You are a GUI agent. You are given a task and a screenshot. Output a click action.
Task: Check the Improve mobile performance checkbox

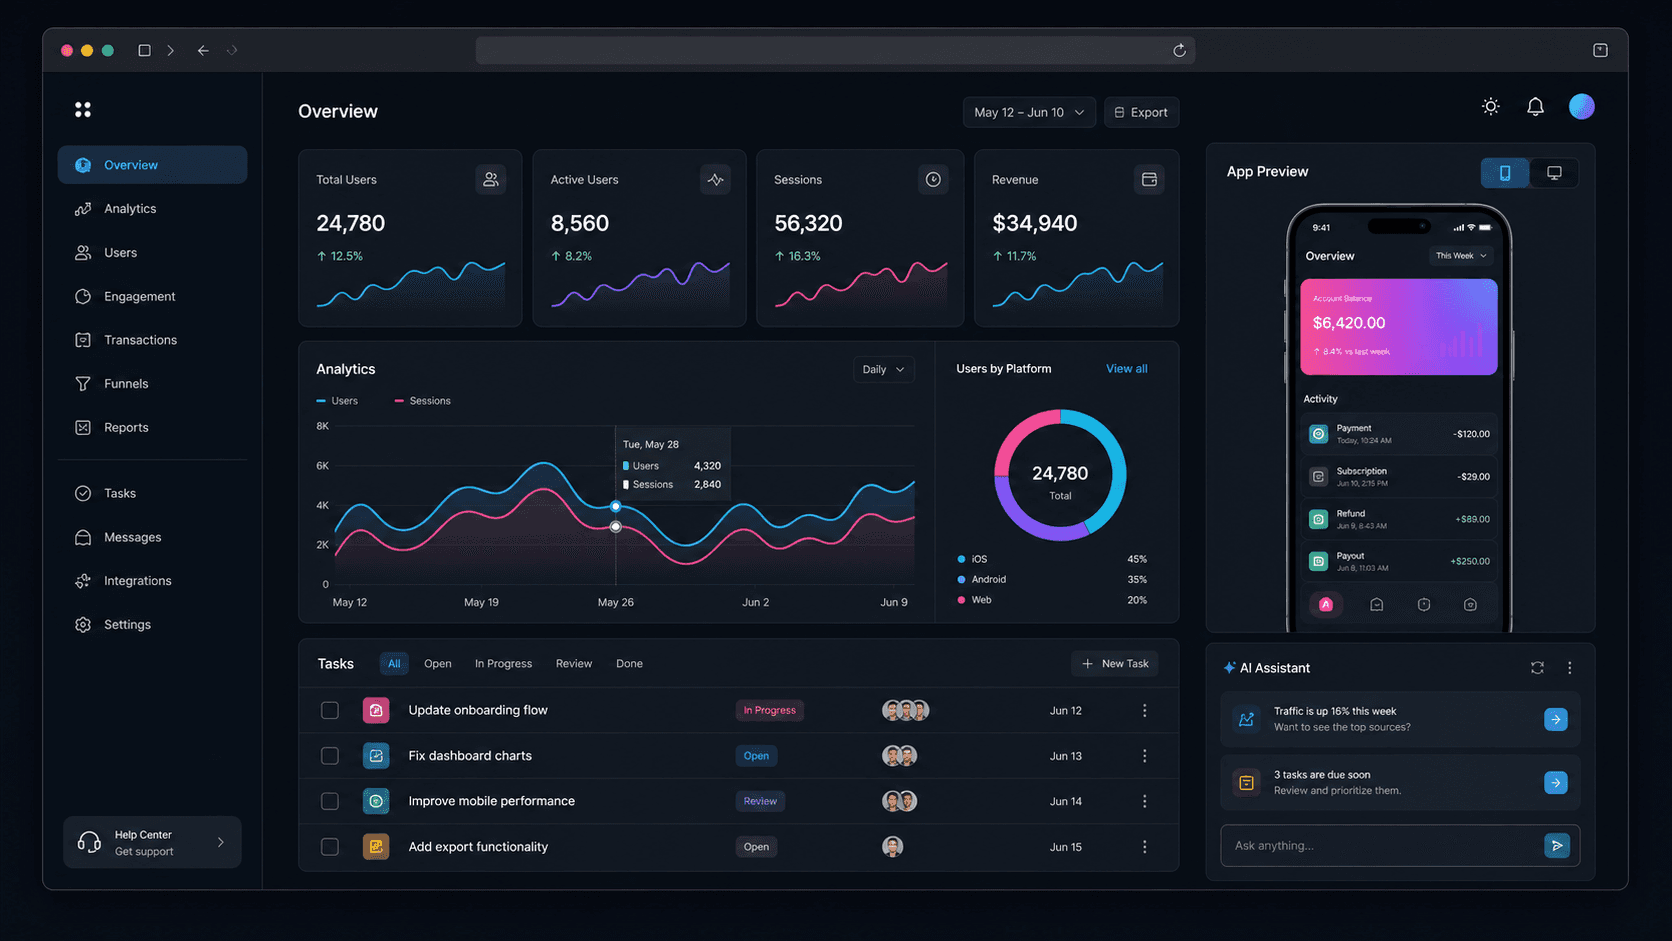(x=330, y=802)
